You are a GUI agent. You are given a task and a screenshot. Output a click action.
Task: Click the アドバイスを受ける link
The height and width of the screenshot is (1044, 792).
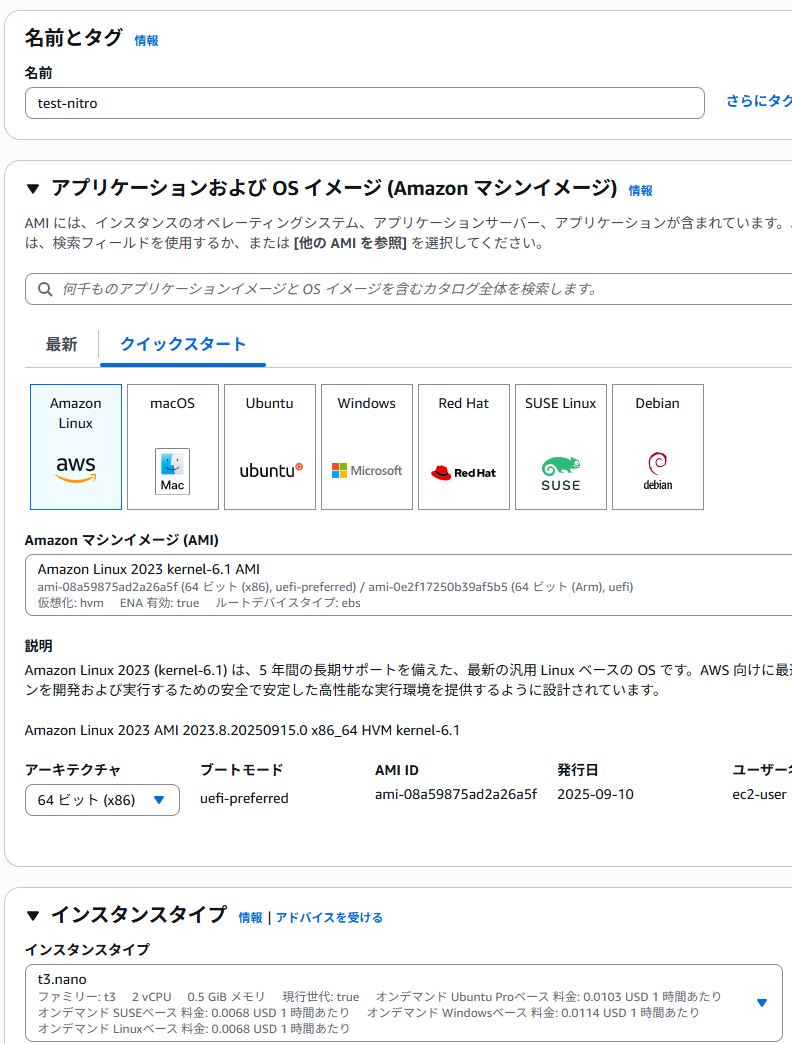click(329, 917)
